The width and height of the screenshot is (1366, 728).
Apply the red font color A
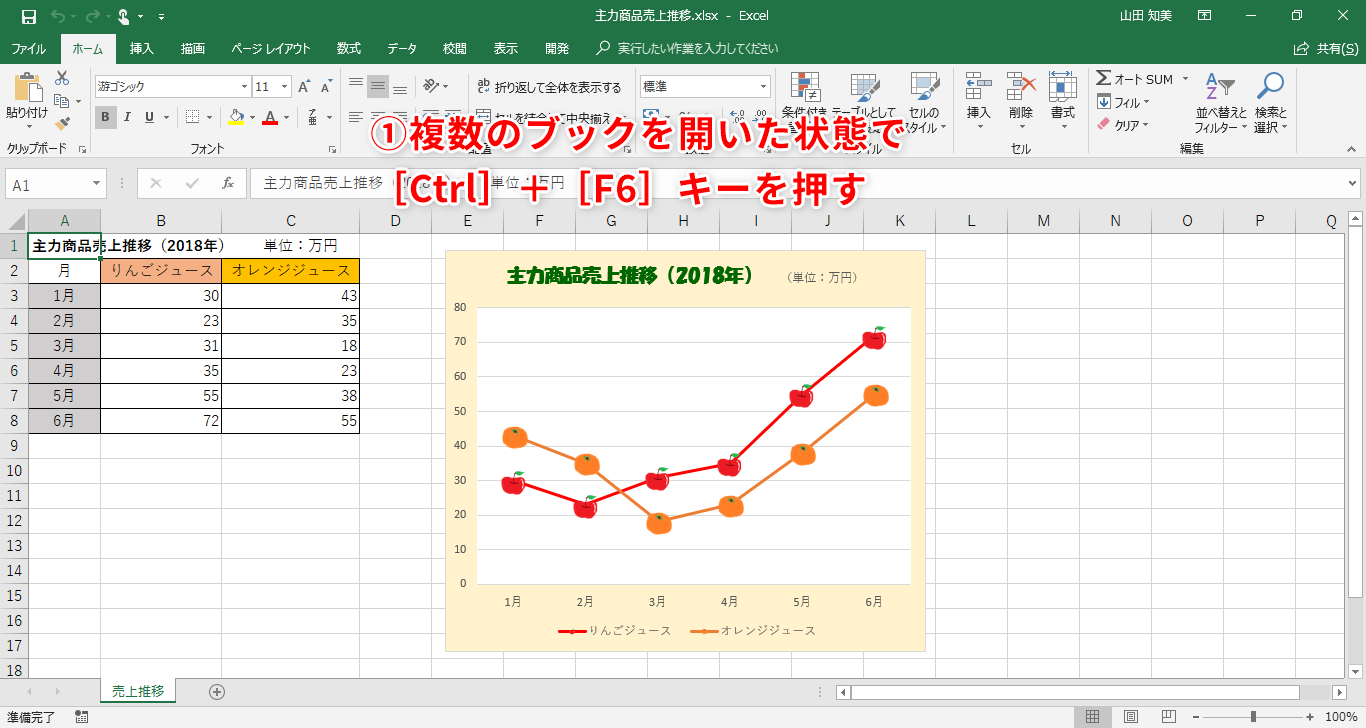[x=270, y=117]
